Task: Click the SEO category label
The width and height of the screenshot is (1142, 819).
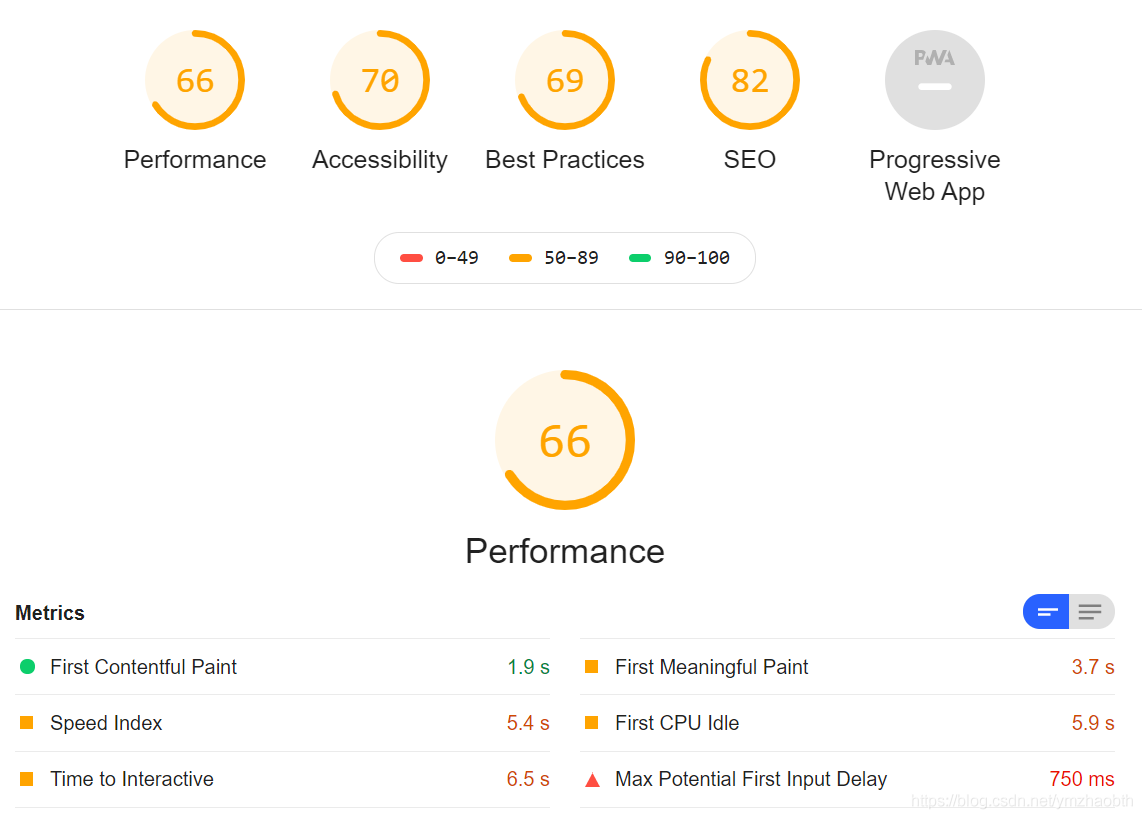Action: tap(749, 159)
